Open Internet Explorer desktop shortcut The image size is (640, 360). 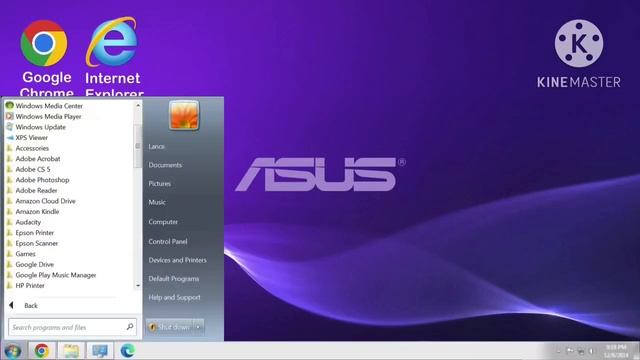(x=113, y=57)
